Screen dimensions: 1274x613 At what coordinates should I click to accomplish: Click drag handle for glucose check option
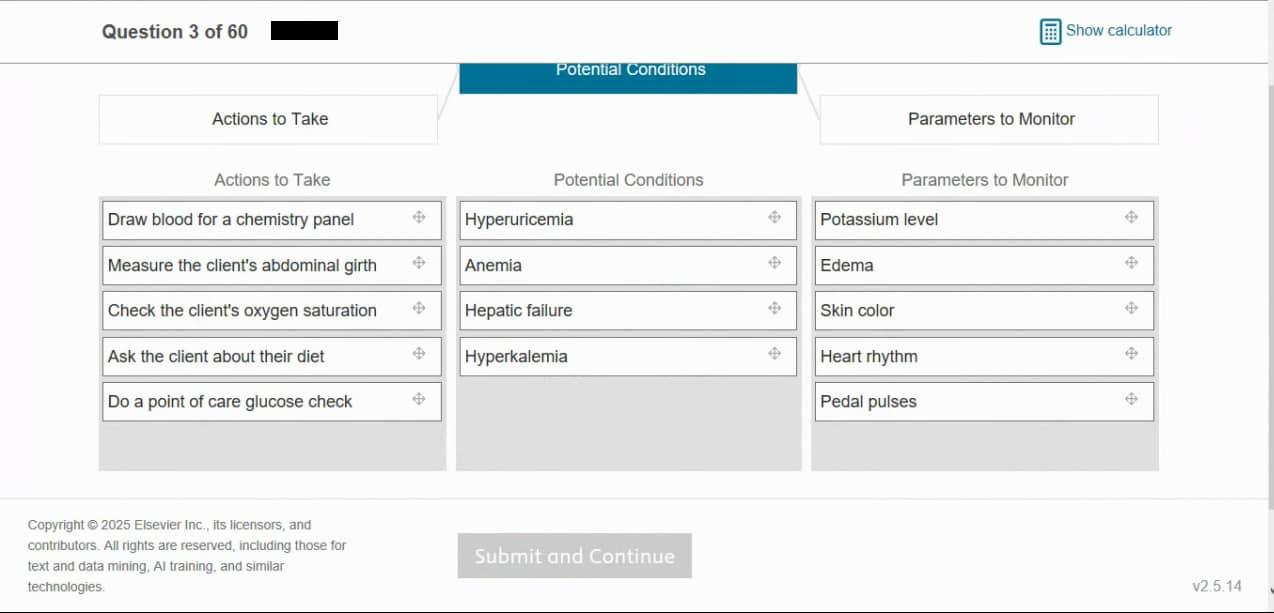[419, 399]
